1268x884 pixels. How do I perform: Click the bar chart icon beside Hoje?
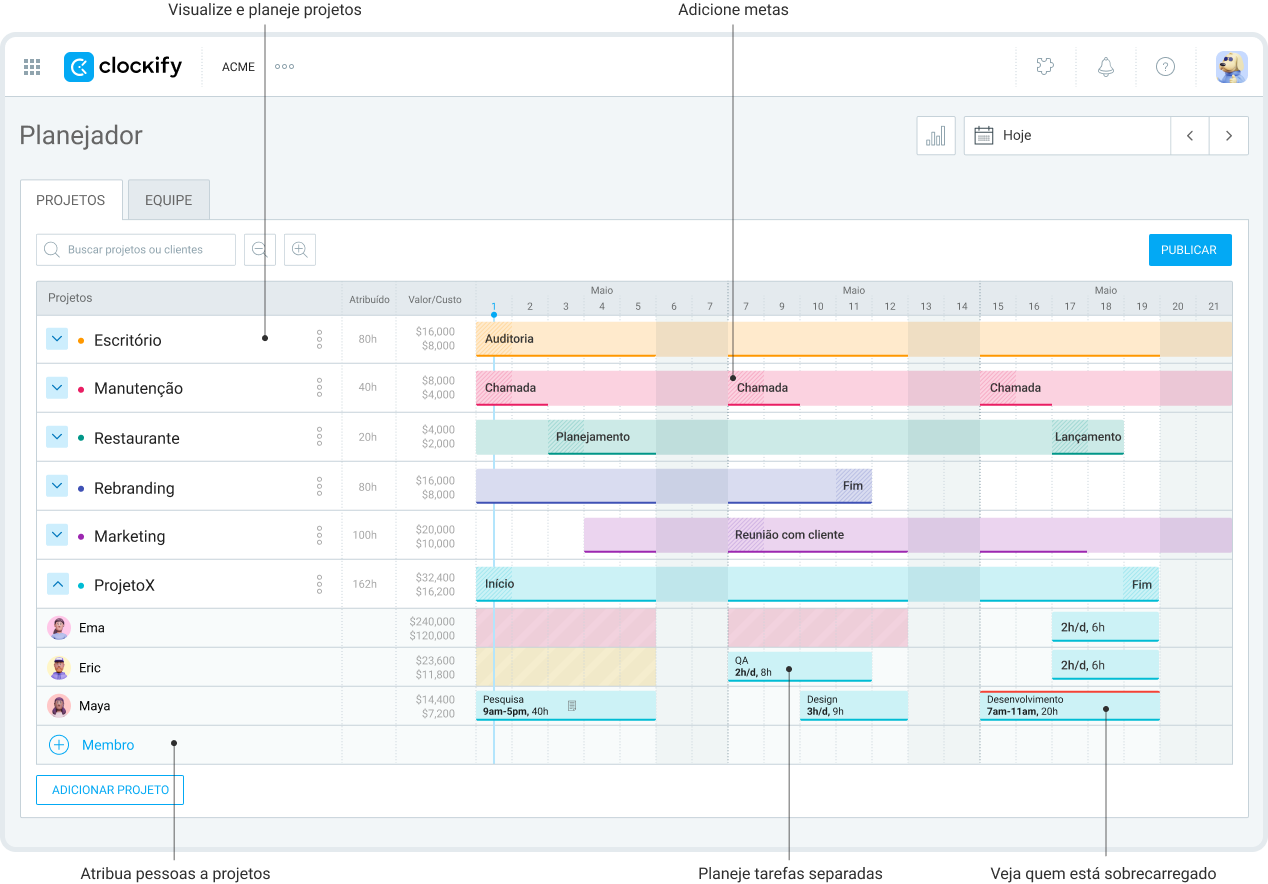pyautogui.click(x=936, y=136)
